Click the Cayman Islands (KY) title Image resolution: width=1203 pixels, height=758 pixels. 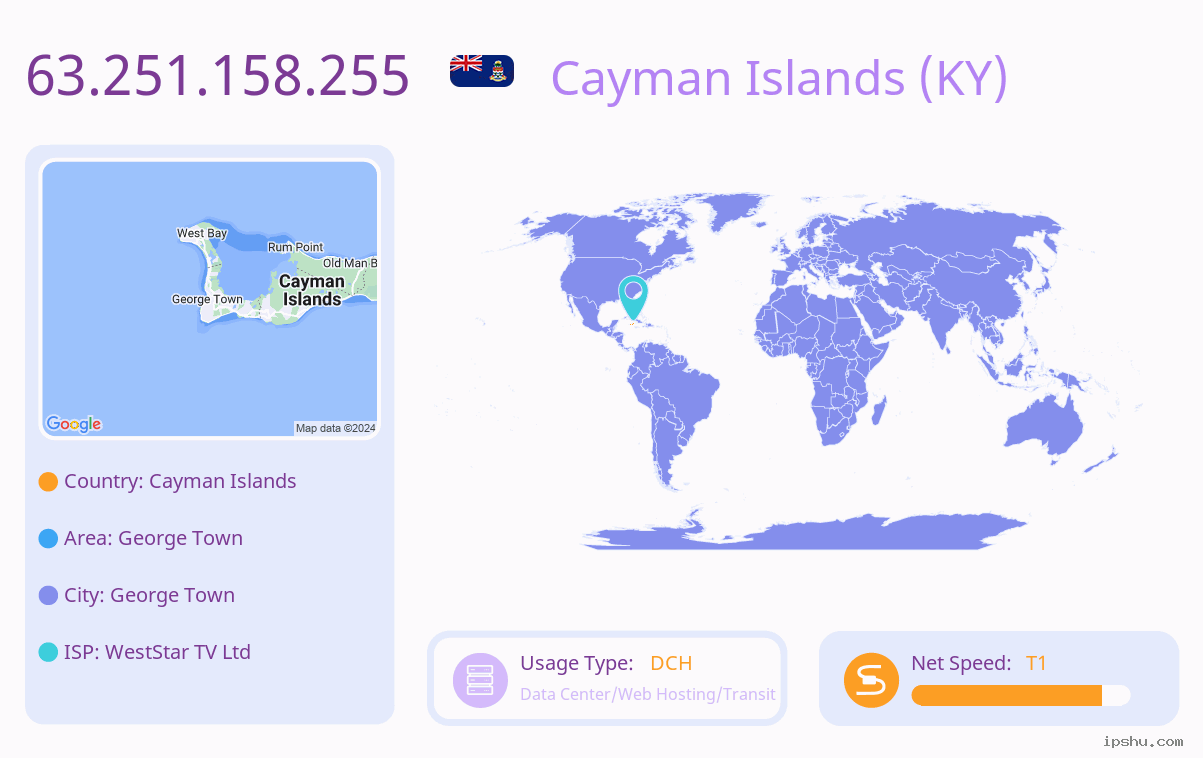(x=779, y=78)
